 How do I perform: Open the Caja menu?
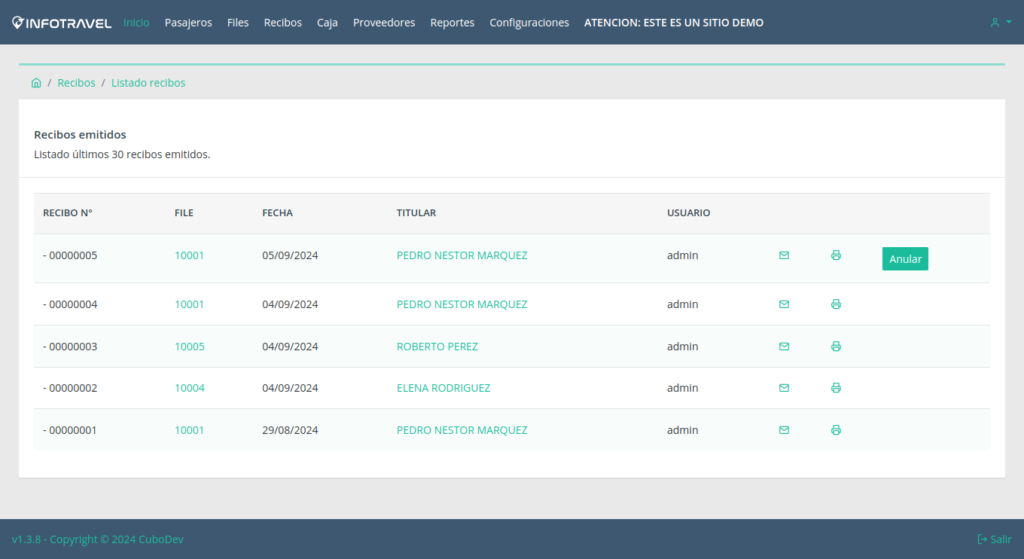(x=327, y=22)
